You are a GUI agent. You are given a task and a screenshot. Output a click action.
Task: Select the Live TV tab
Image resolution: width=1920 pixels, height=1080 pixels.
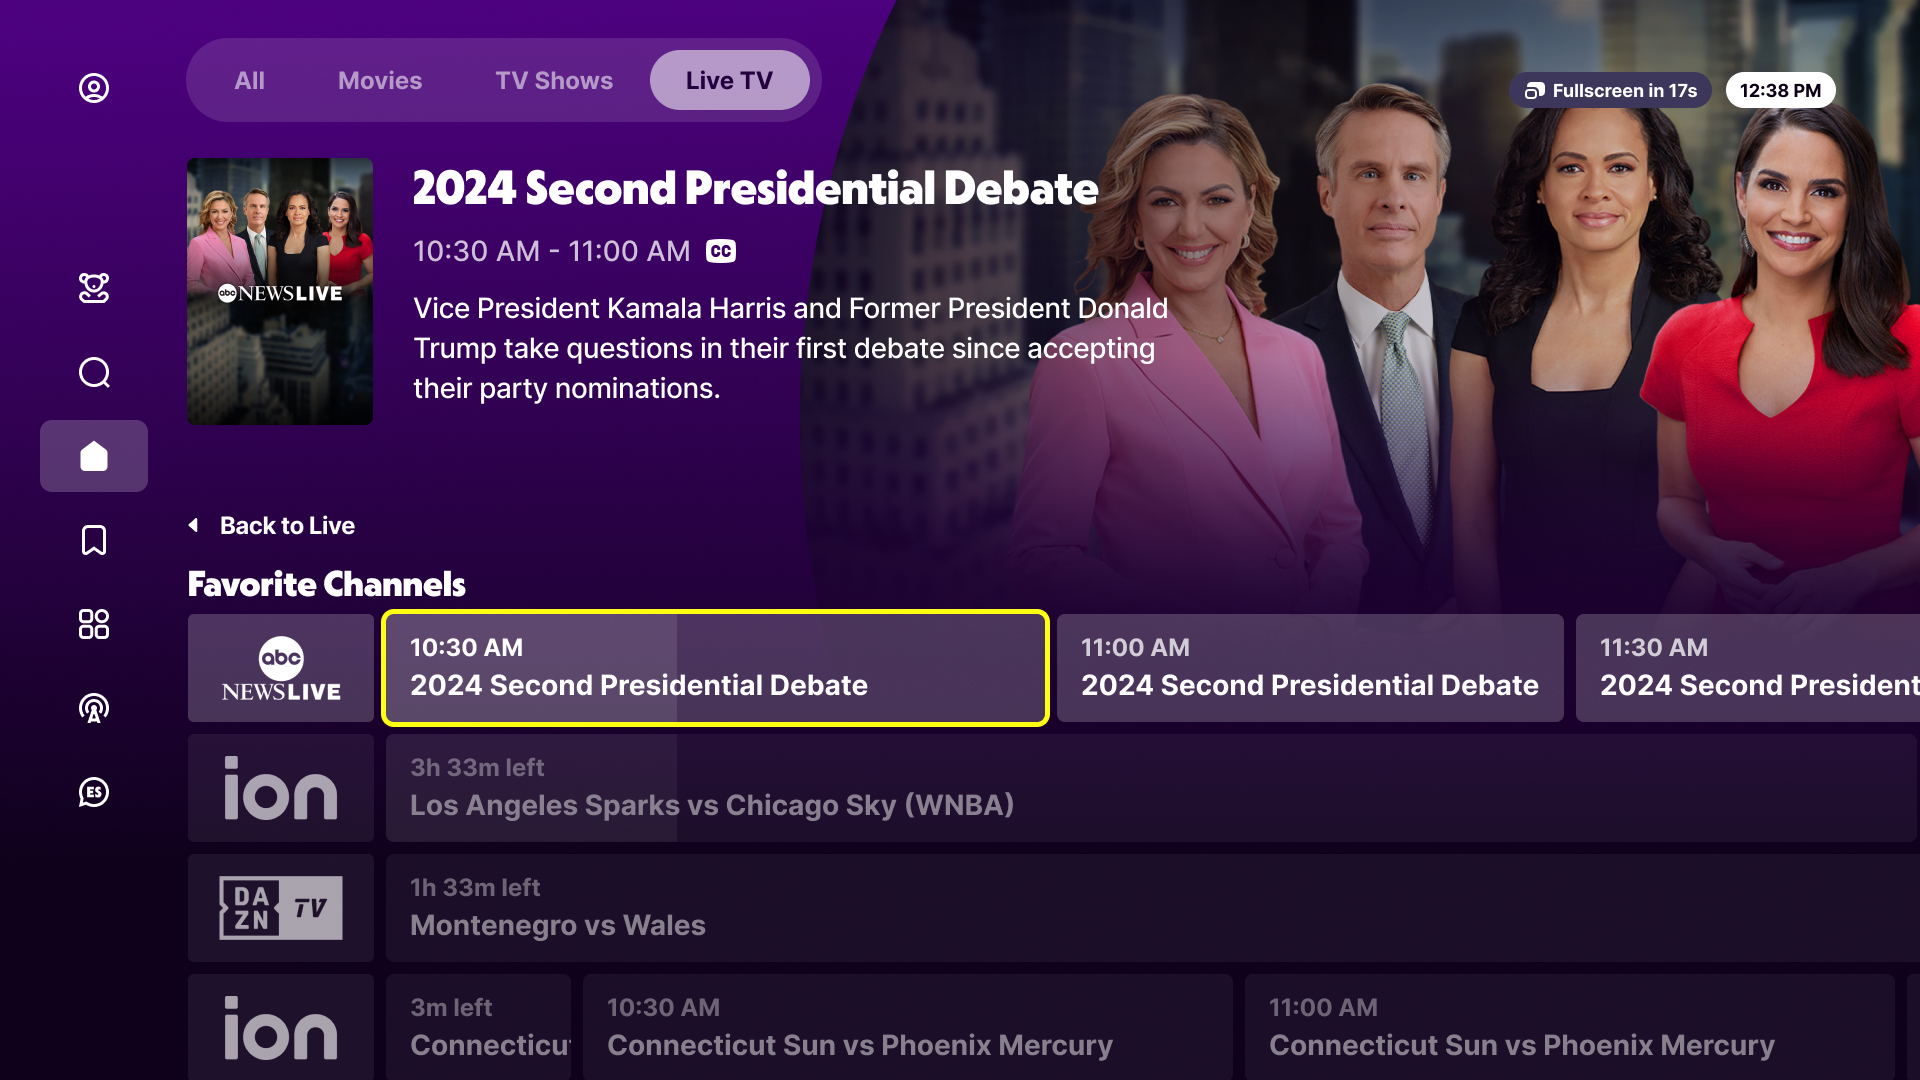pos(729,80)
